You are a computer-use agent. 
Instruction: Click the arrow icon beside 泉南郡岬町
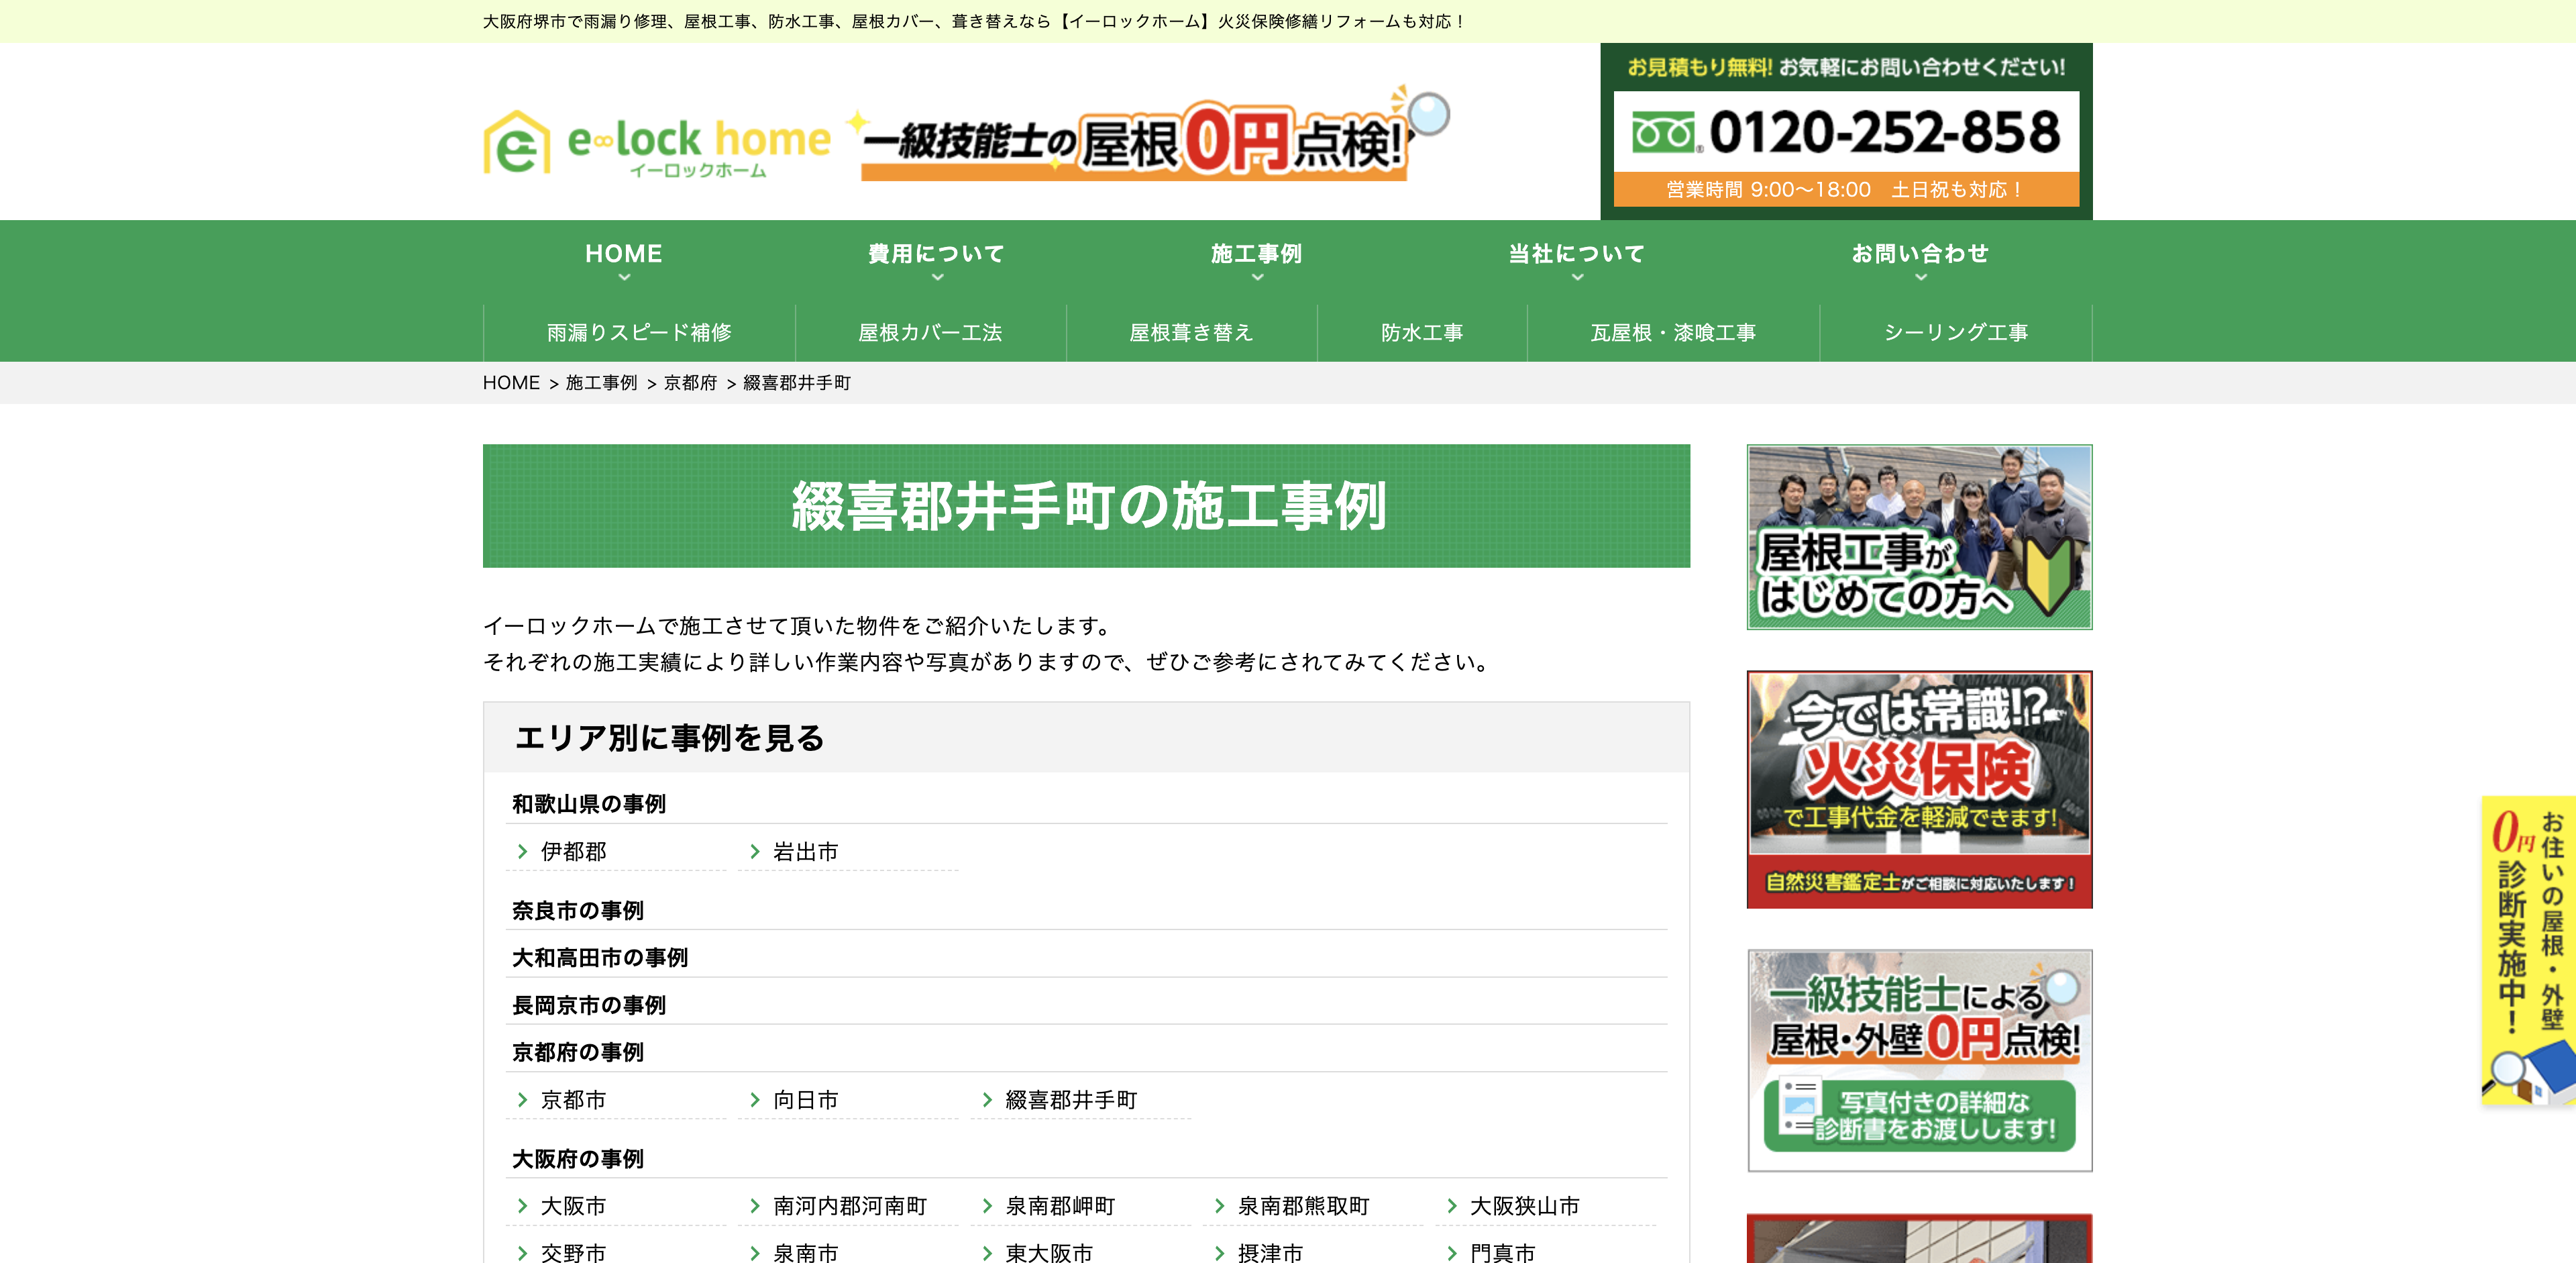point(987,1206)
